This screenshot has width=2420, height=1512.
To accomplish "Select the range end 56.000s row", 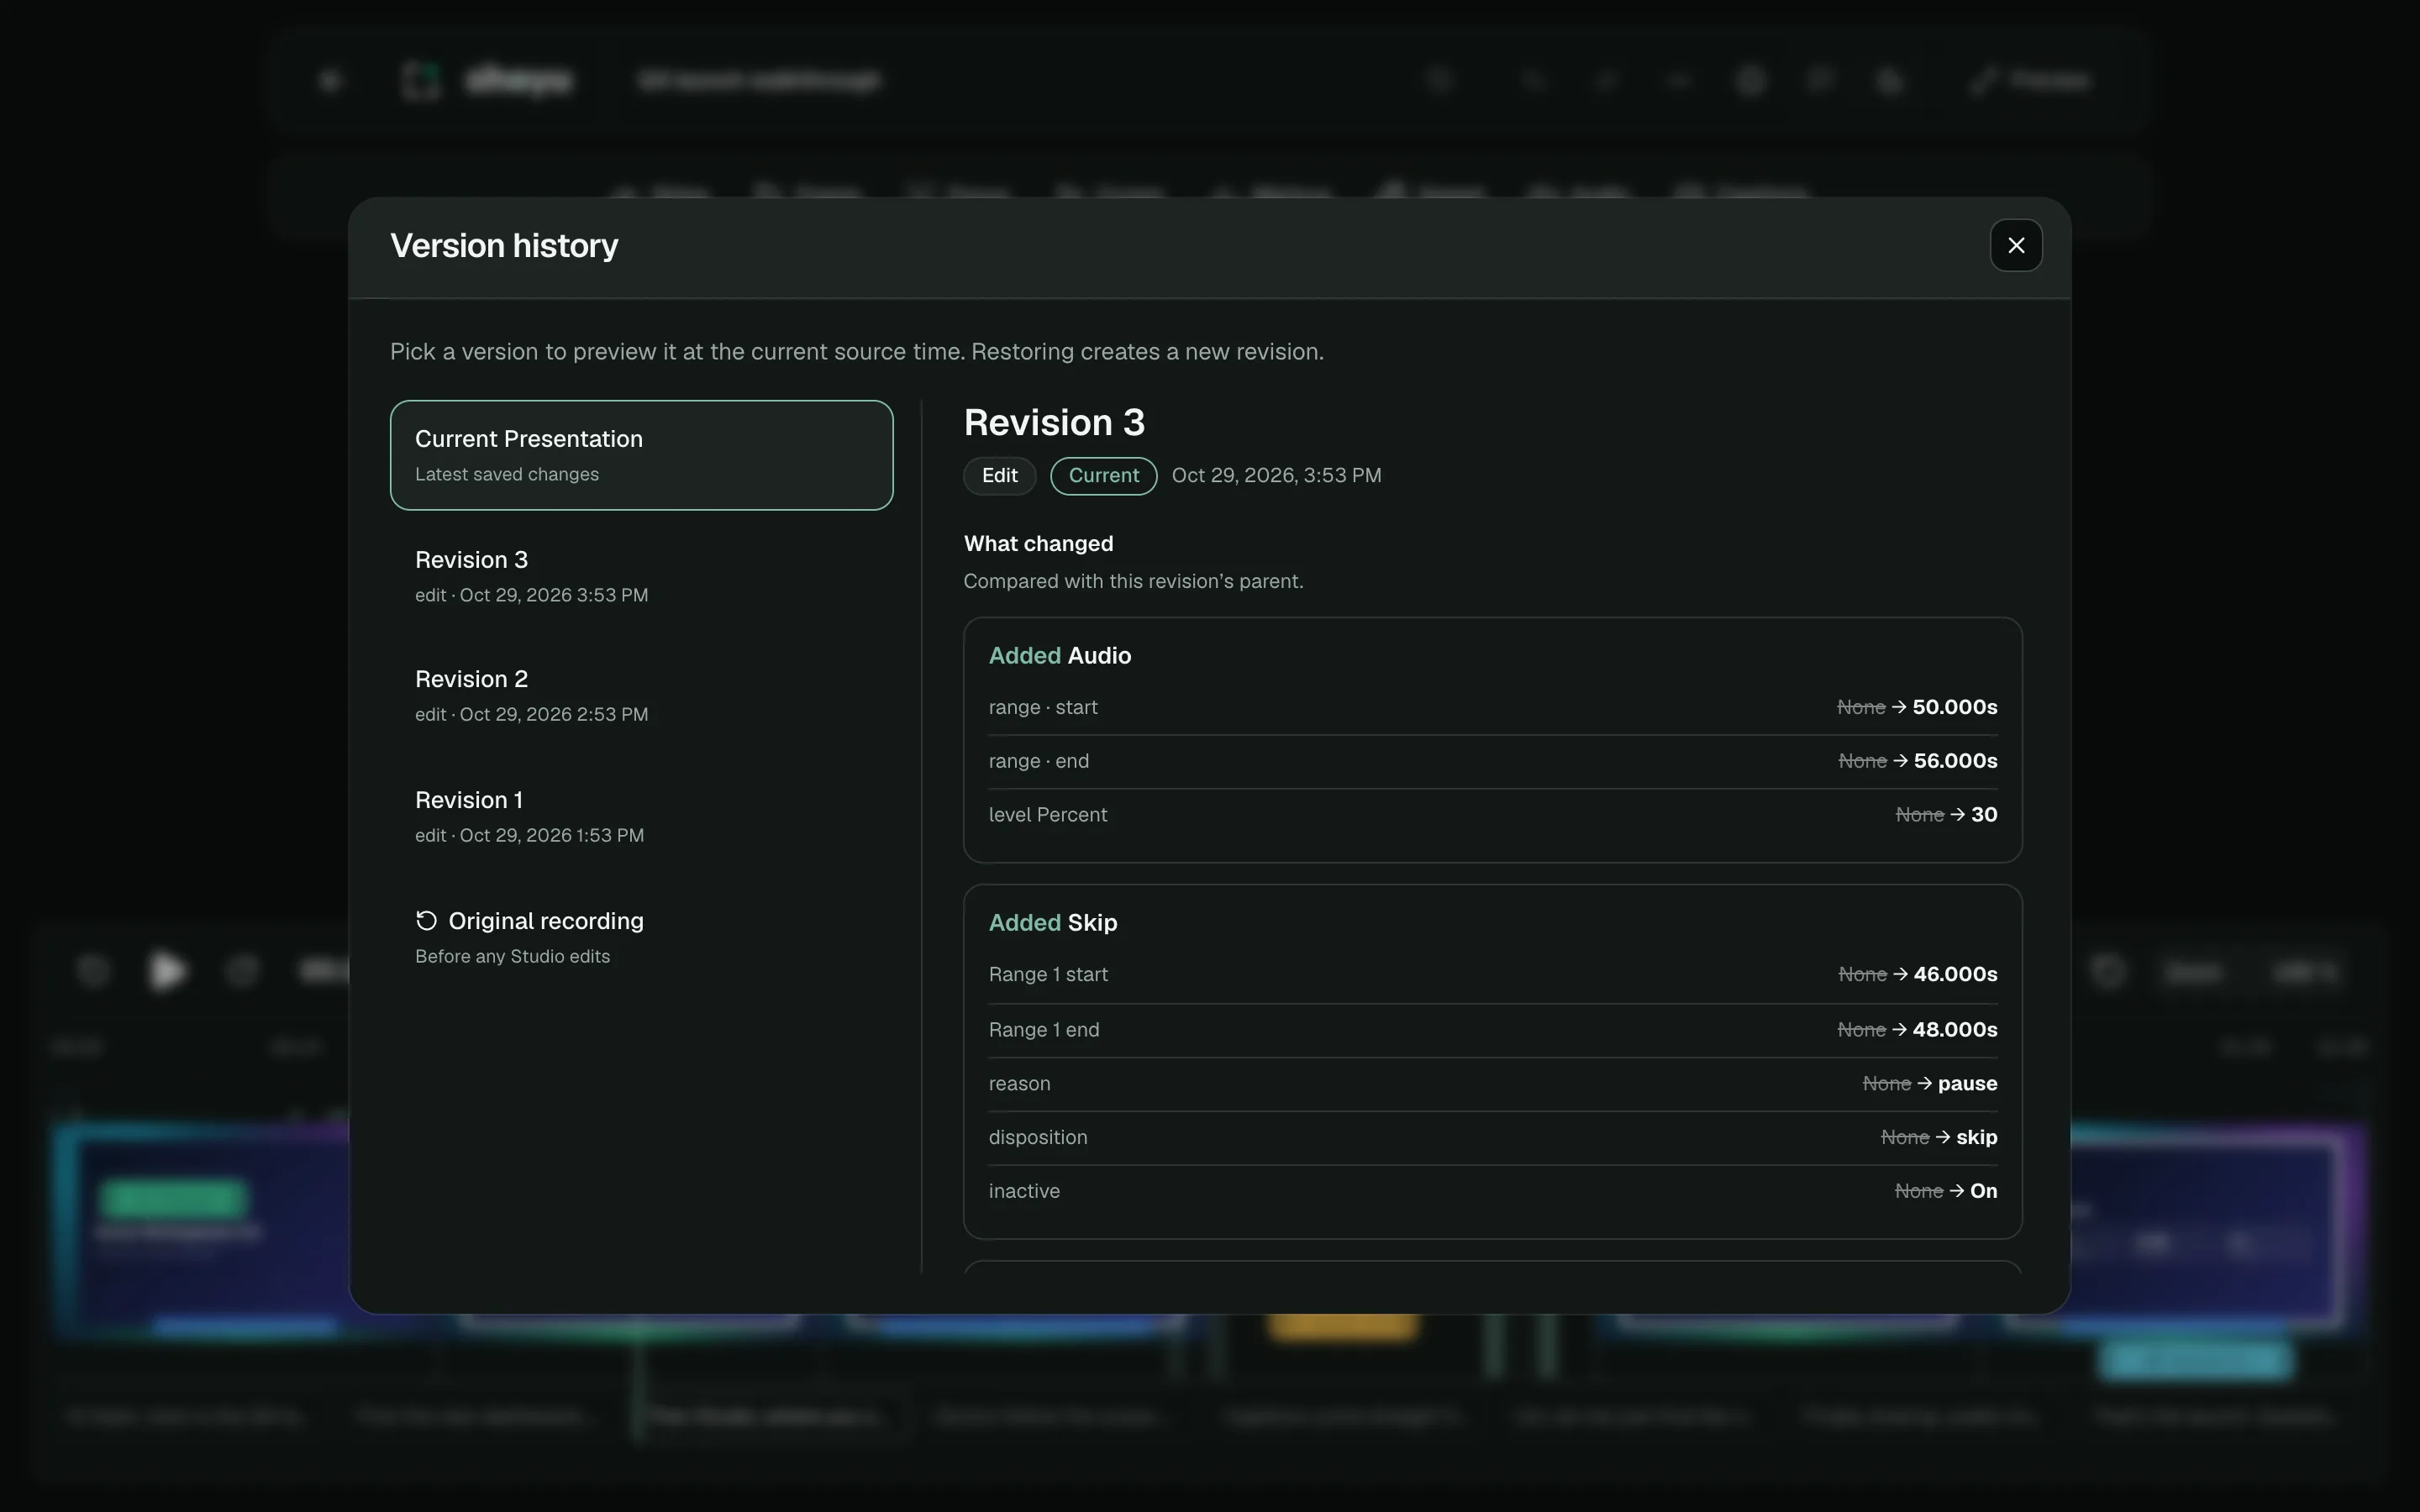I will point(1492,761).
